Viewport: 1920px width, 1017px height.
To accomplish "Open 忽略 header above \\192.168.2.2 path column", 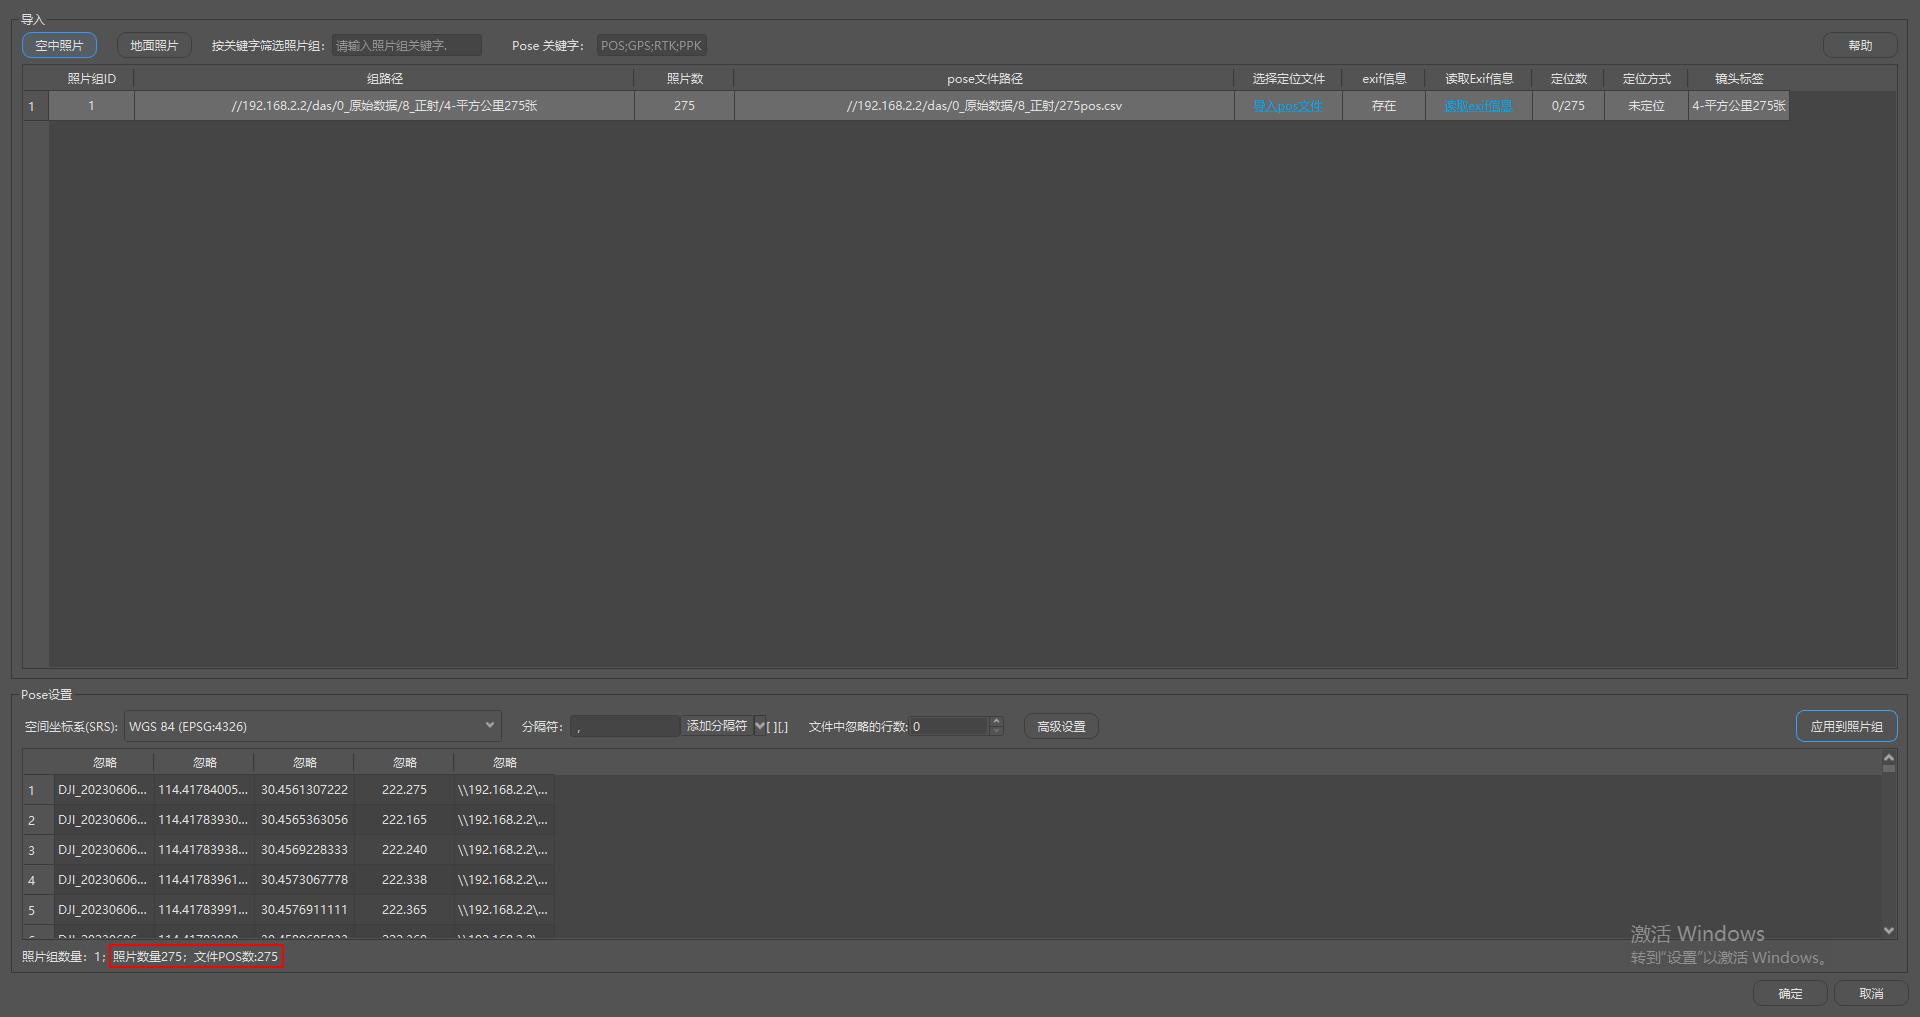I will coord(504,762).
